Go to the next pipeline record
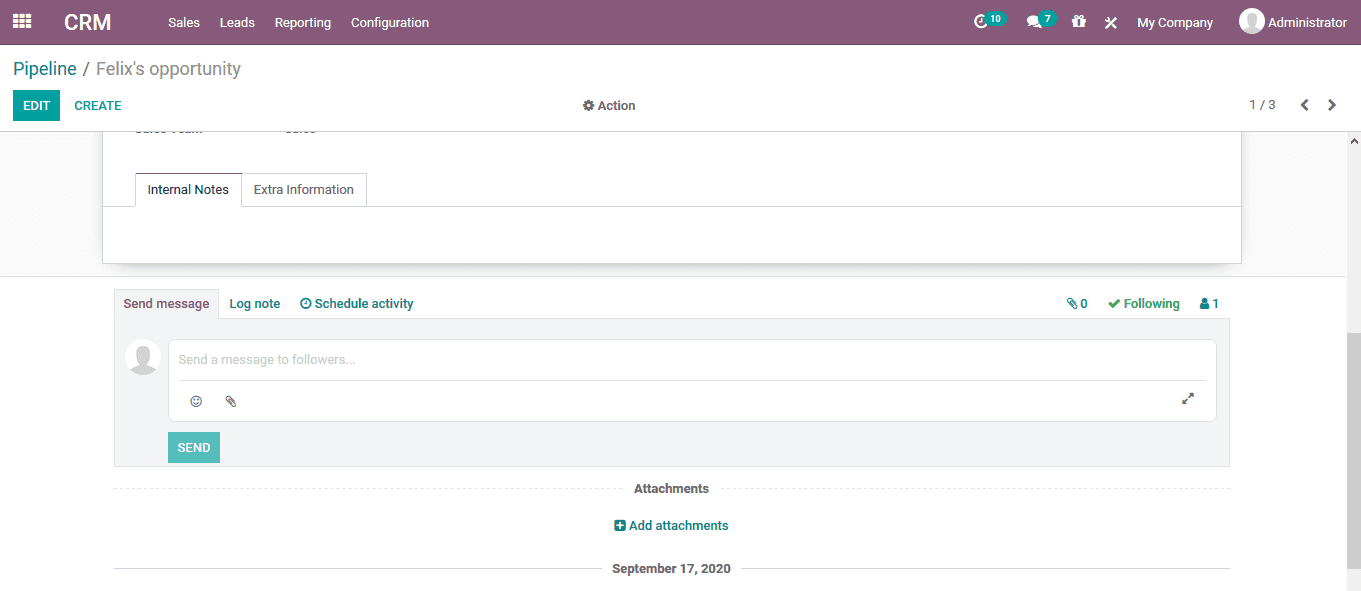The image size is (1361, 591). tap(1331, 104)
